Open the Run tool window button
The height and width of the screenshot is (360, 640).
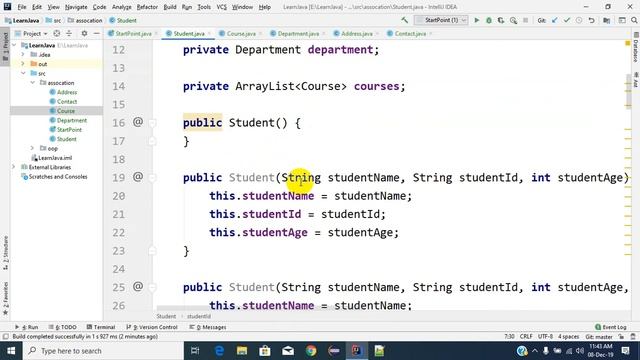27,327
